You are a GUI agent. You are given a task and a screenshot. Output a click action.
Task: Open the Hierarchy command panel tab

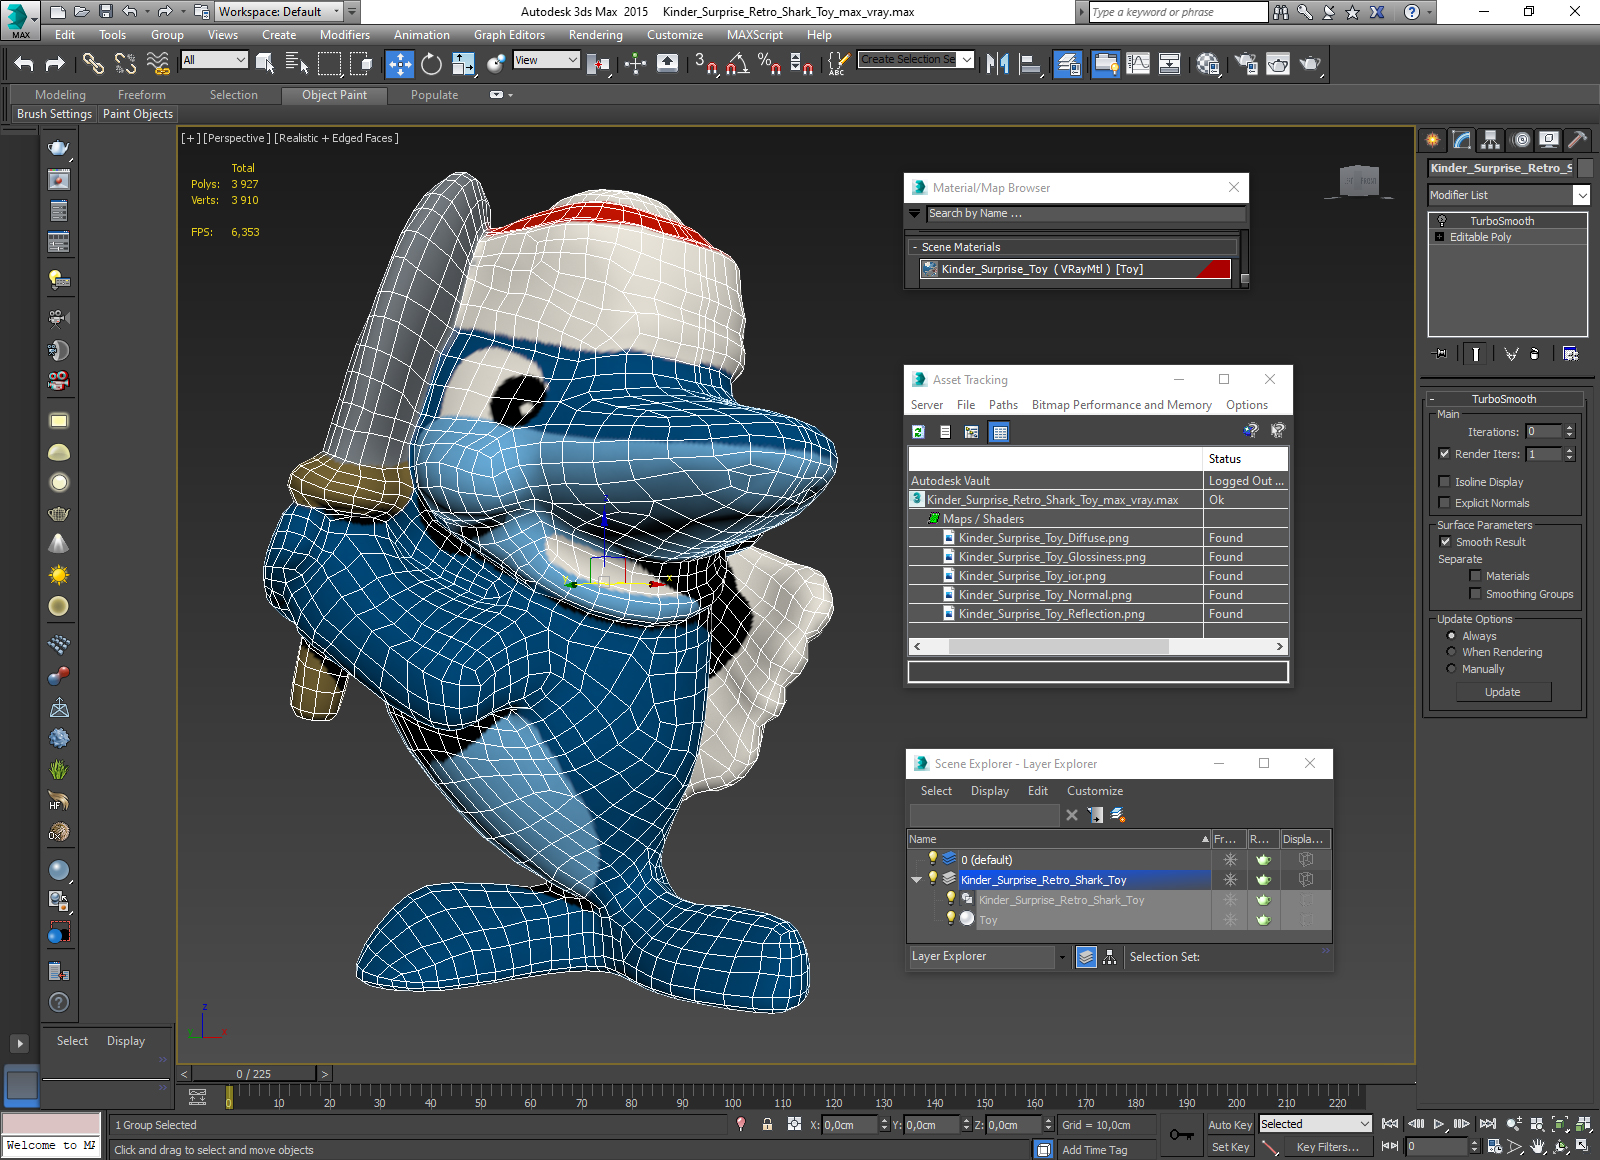1491,140
